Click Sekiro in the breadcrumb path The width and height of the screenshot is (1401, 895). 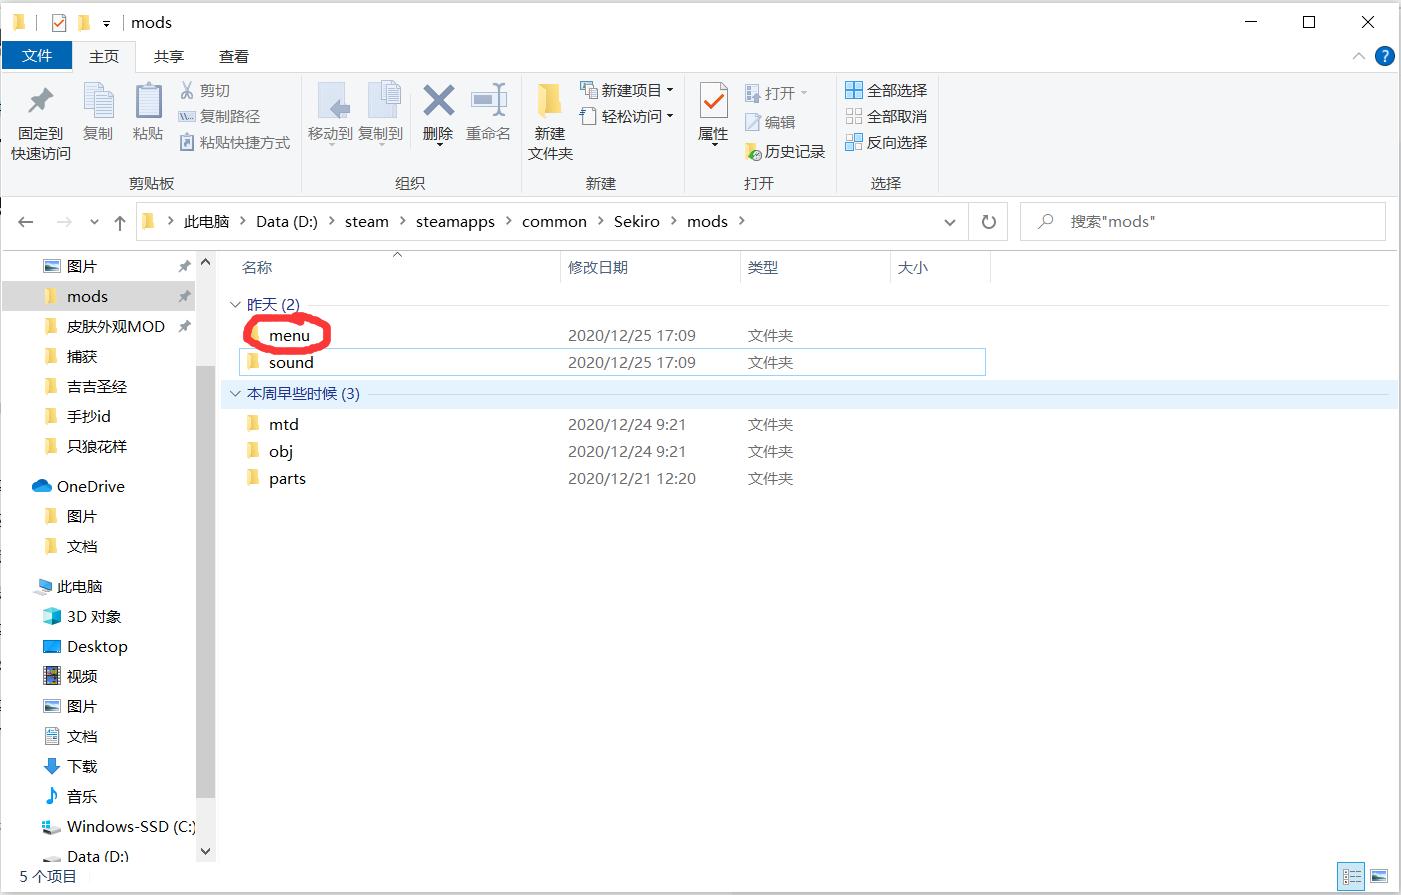tap(636, 222)
